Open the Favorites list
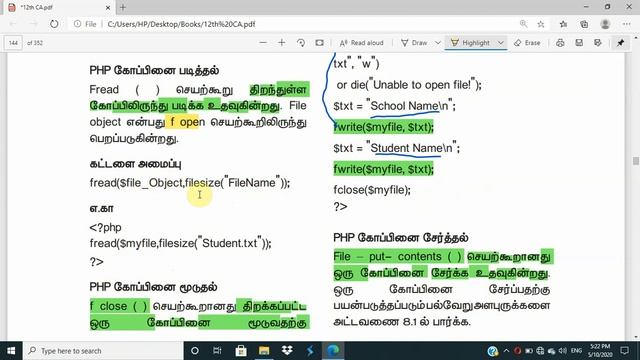The image size is (640, 360). [x=563, y=24]
